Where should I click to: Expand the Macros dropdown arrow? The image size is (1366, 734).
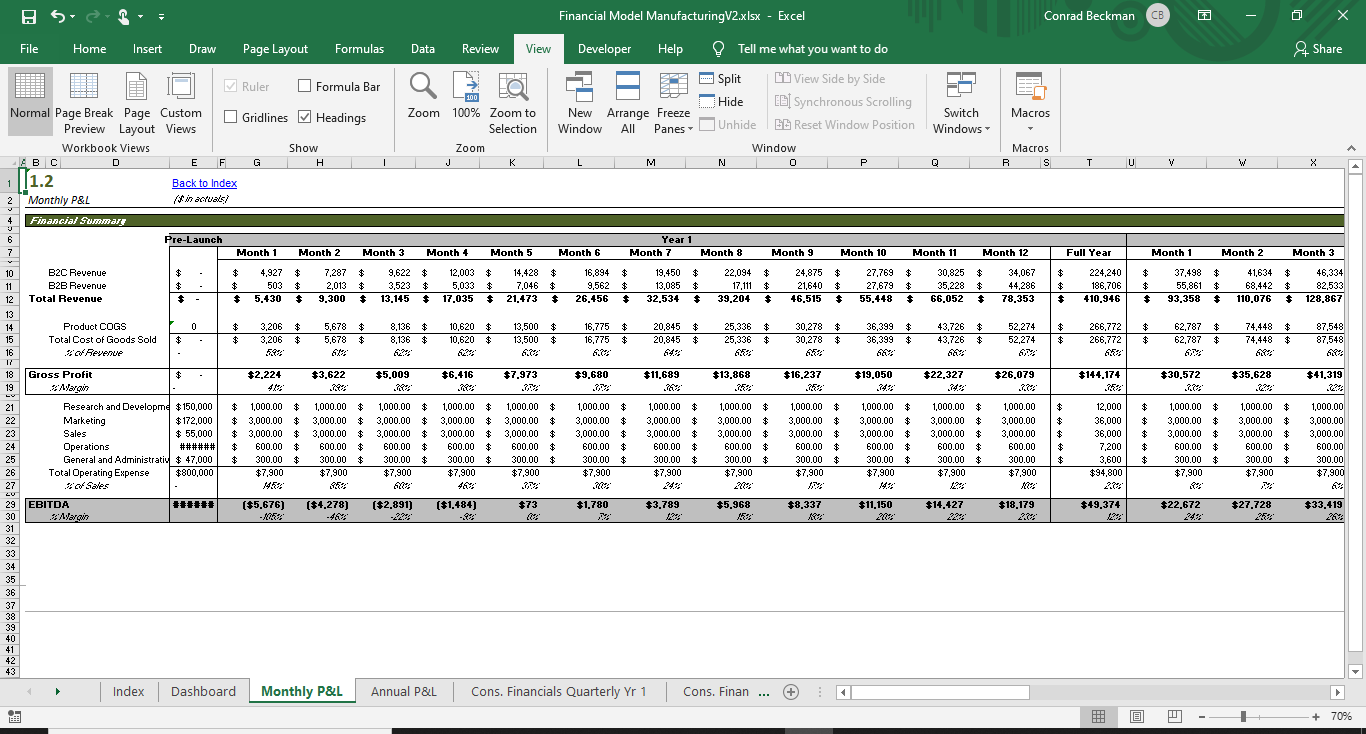point(1030,128)
